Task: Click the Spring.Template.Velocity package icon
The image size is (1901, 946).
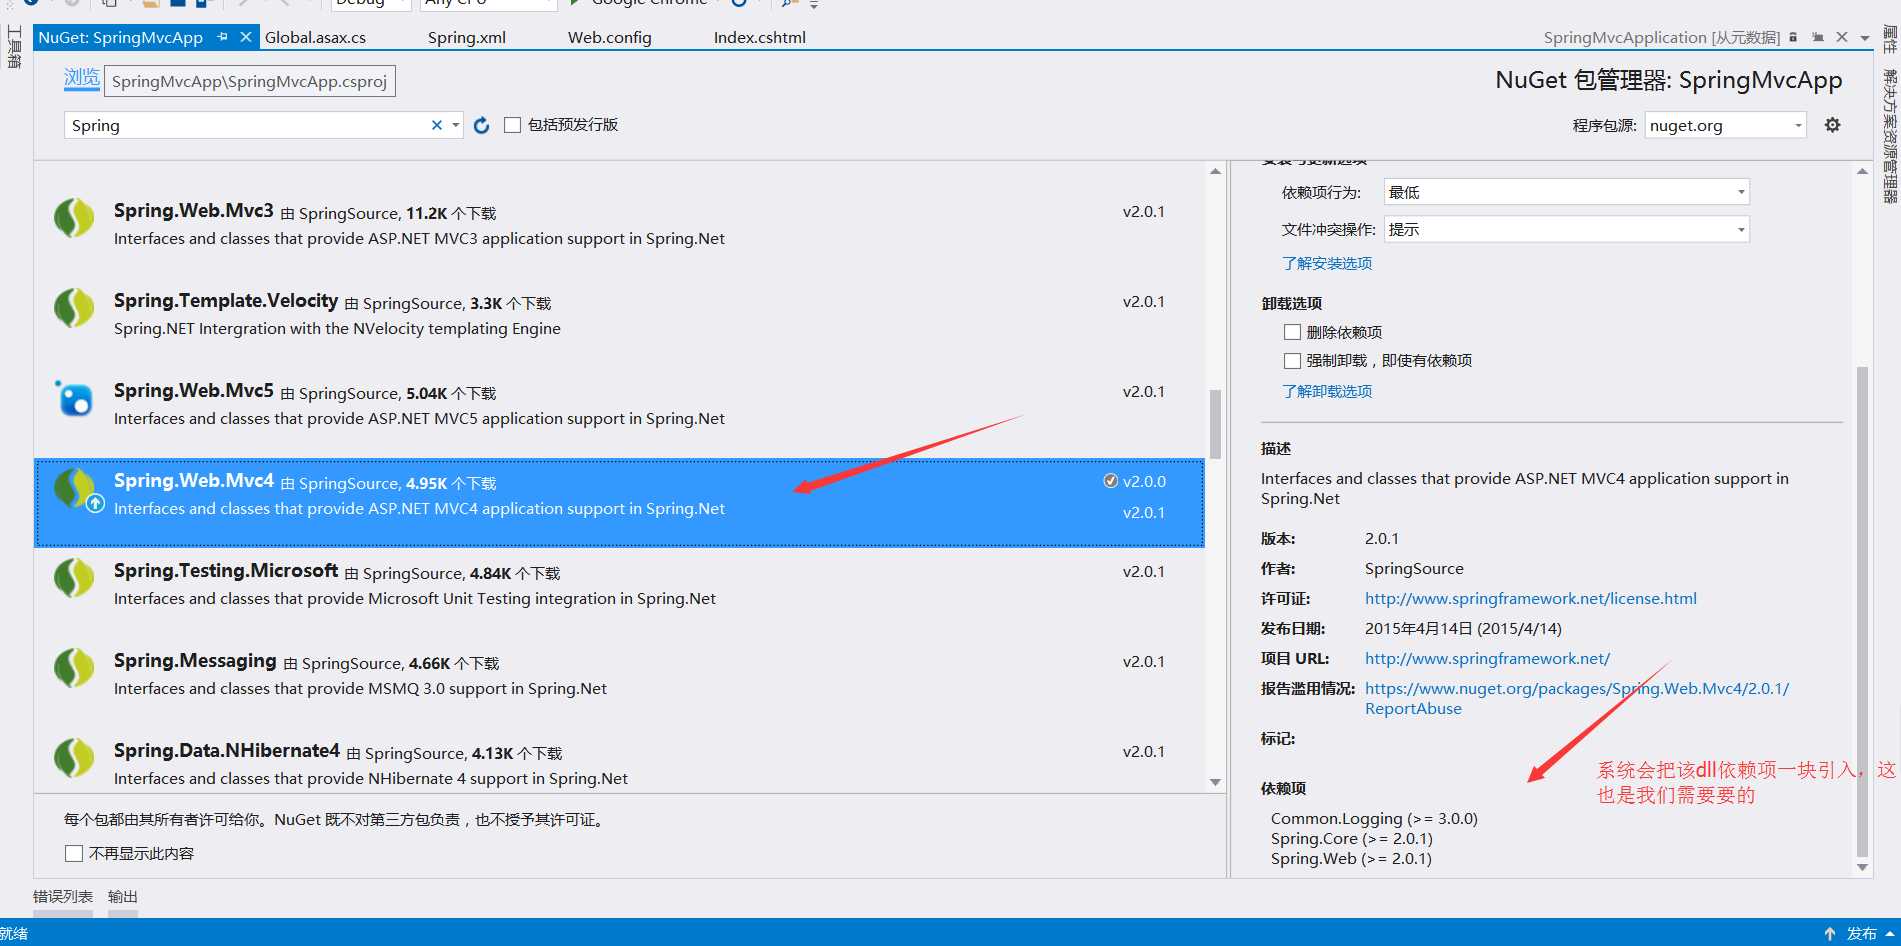Action: (74, 307)
